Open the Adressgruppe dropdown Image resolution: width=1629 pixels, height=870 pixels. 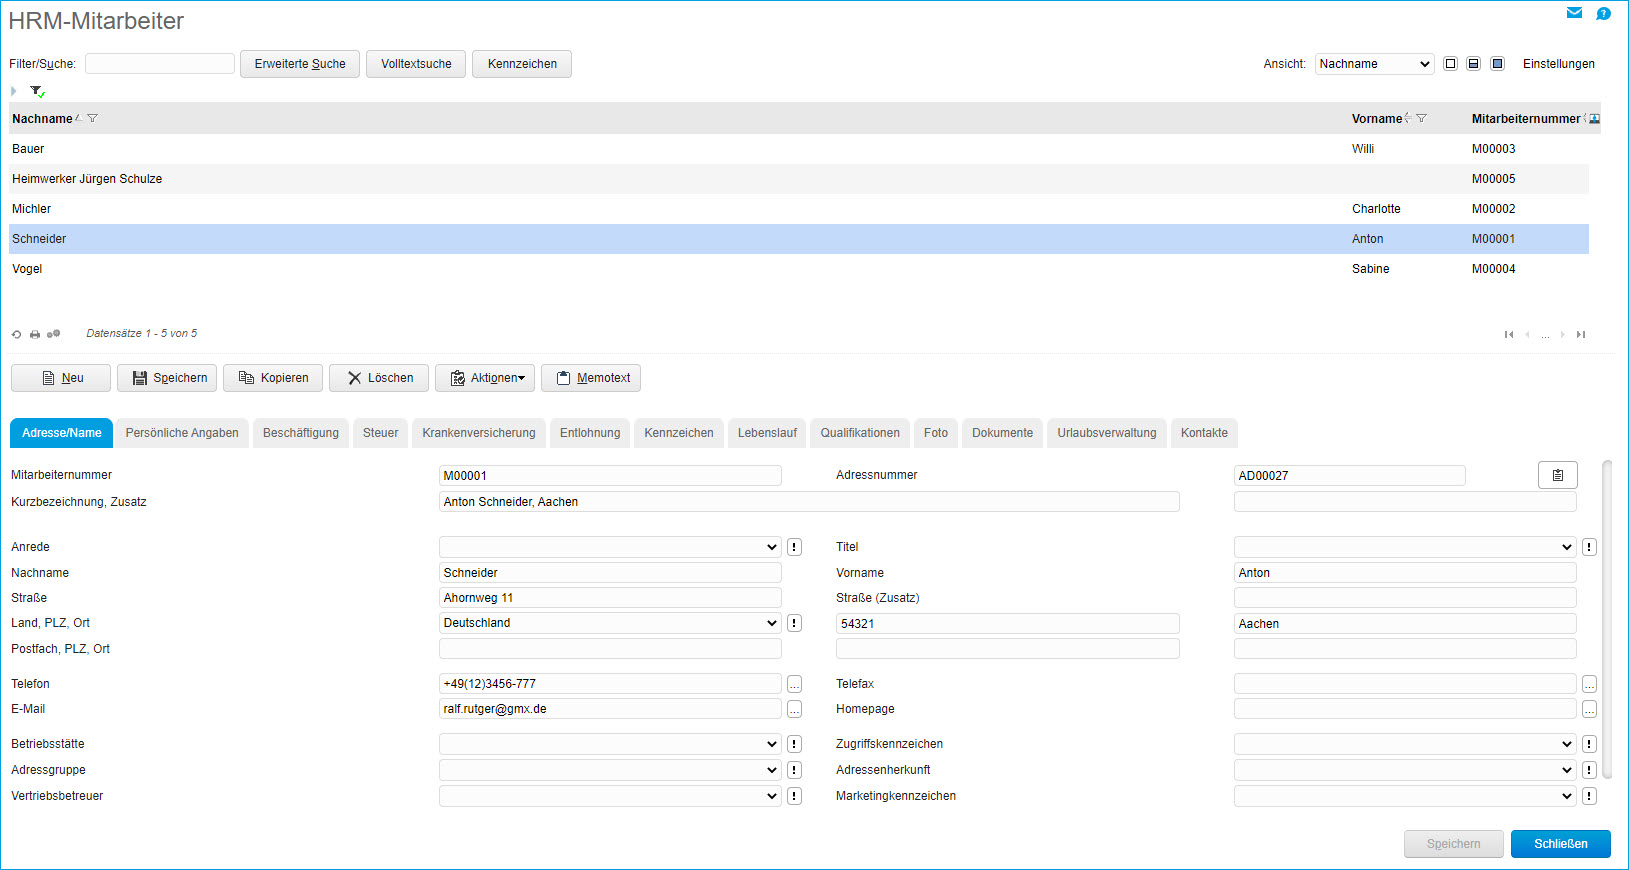(x=609, y=770)
